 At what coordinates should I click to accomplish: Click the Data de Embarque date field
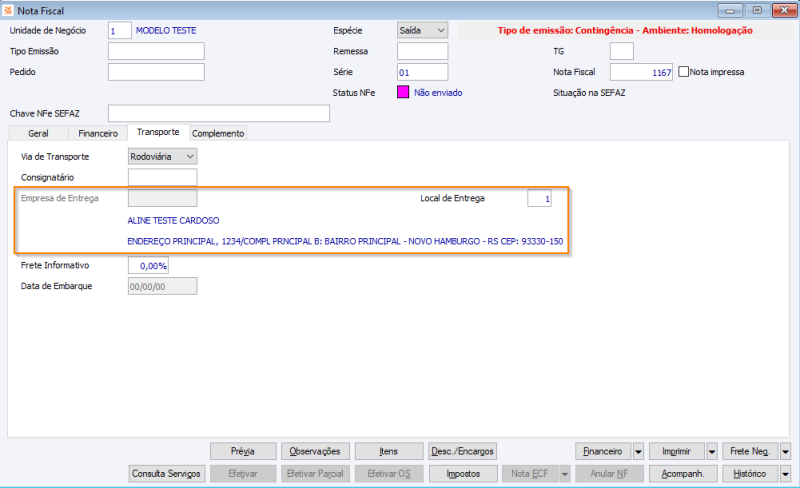pos(162,286)
